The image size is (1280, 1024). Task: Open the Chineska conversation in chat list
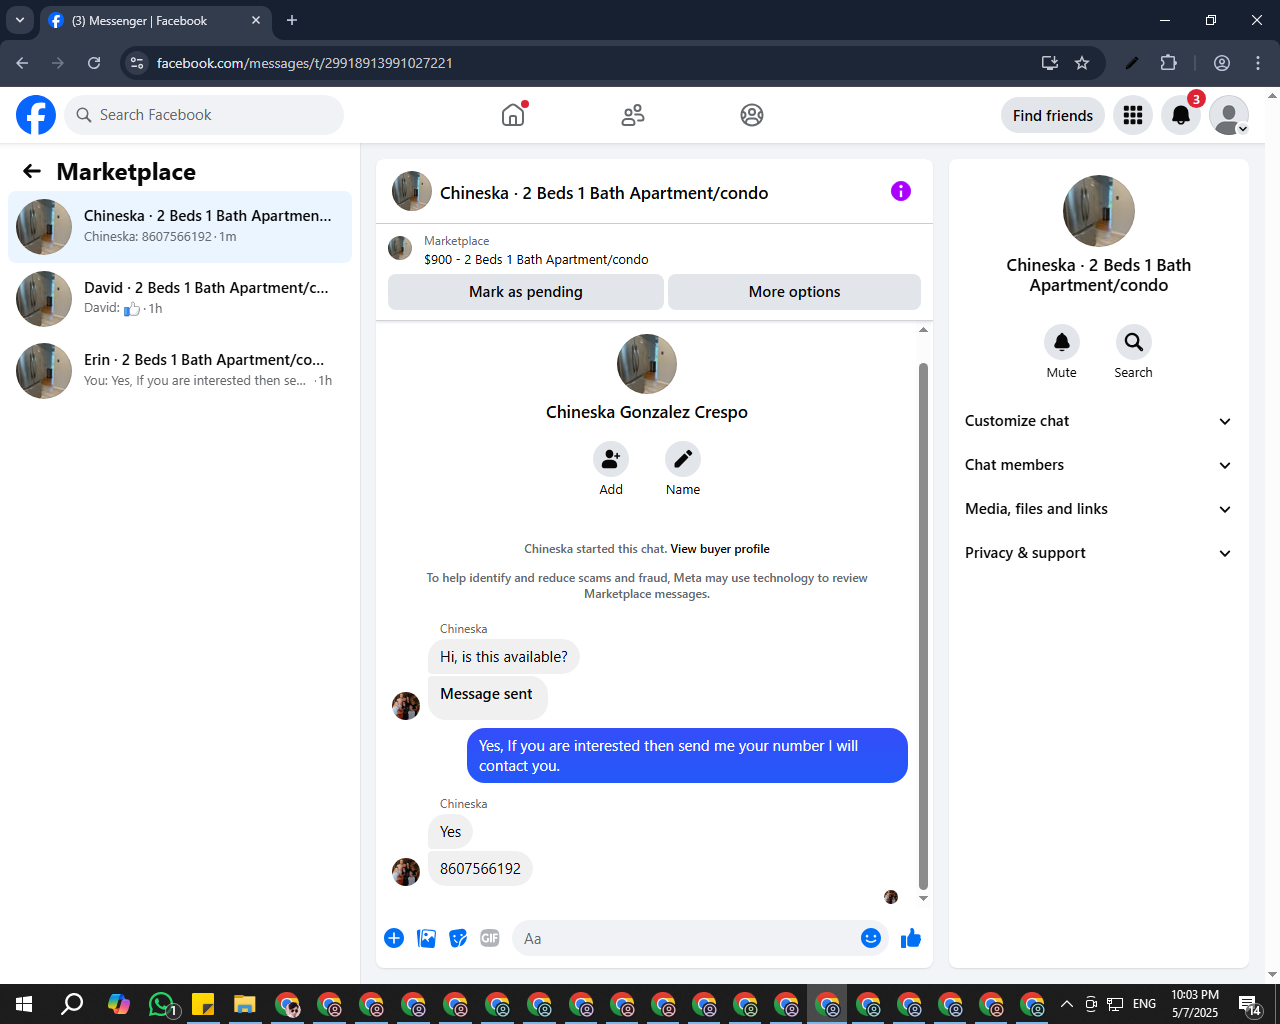pyautogui.click(x=180, y=227)
